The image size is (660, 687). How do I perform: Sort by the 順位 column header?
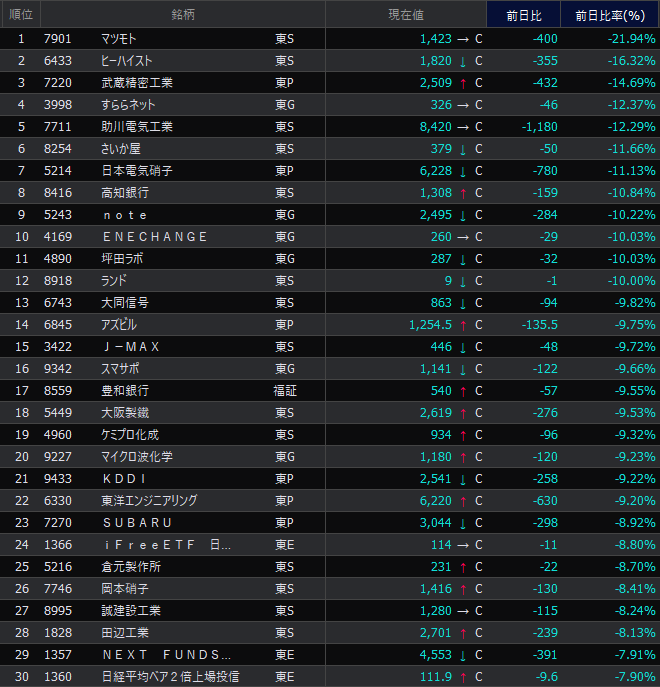coord(21,14)
